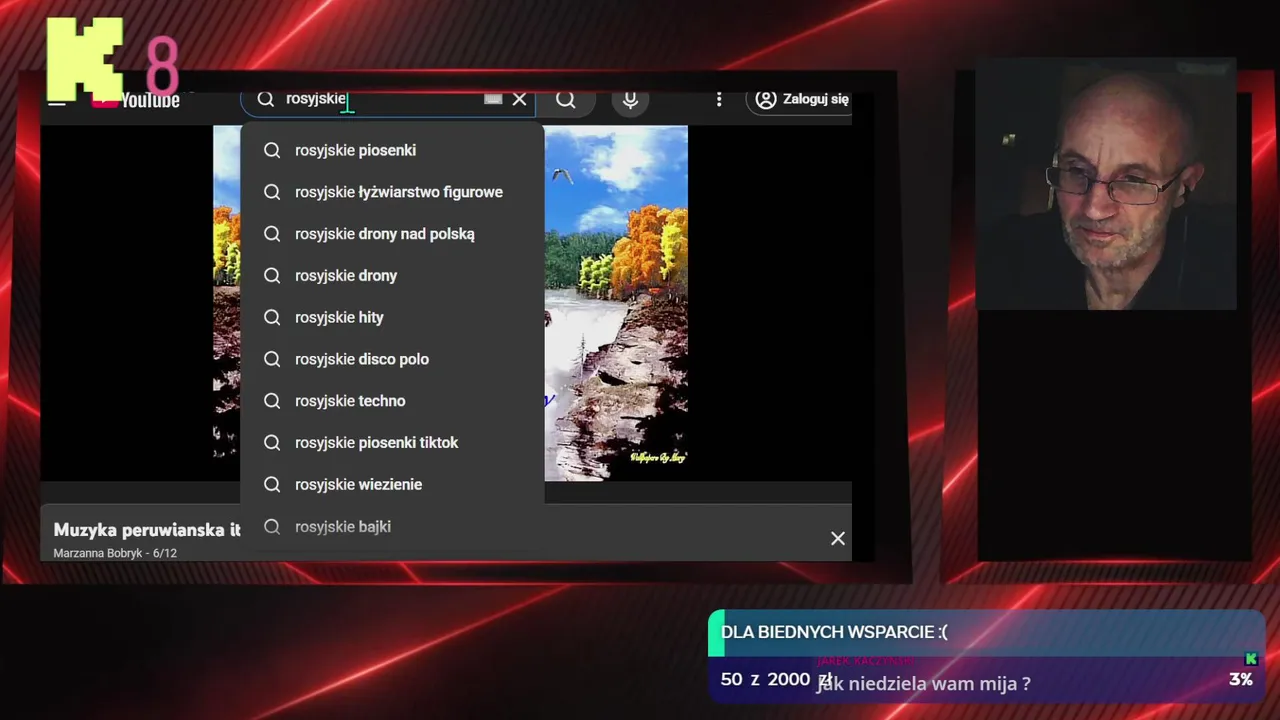This screenshot has width=1280, height=720.
Task: Close the playlist panel with the X
Action: pyautogui.click(x=838, y=538)
